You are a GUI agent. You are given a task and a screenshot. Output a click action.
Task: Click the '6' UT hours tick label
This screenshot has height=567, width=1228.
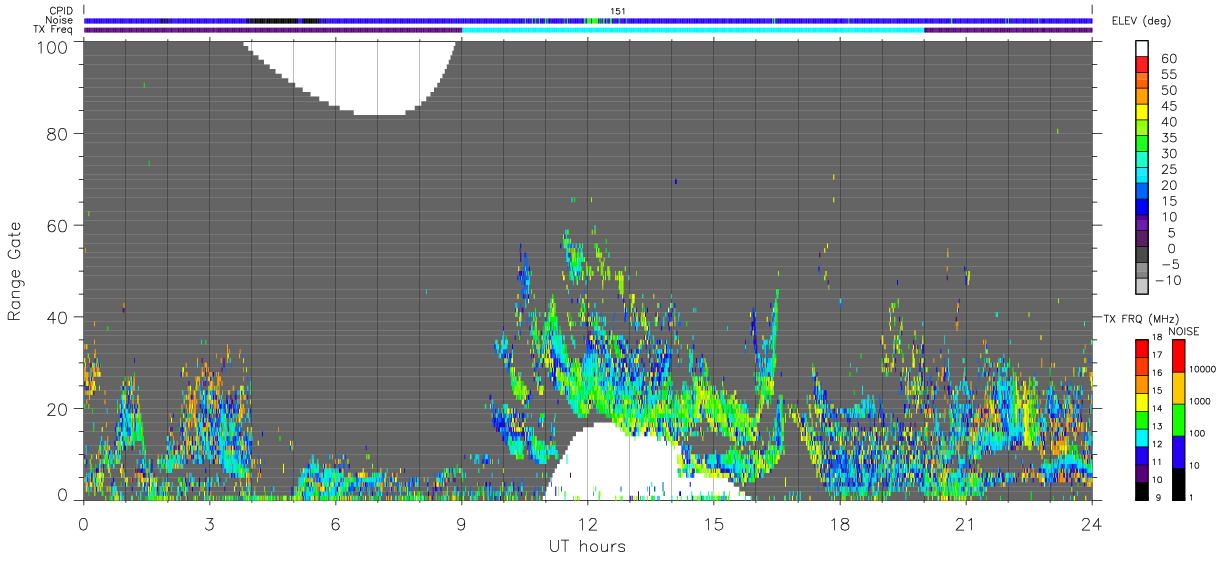(x=335, y=524)
